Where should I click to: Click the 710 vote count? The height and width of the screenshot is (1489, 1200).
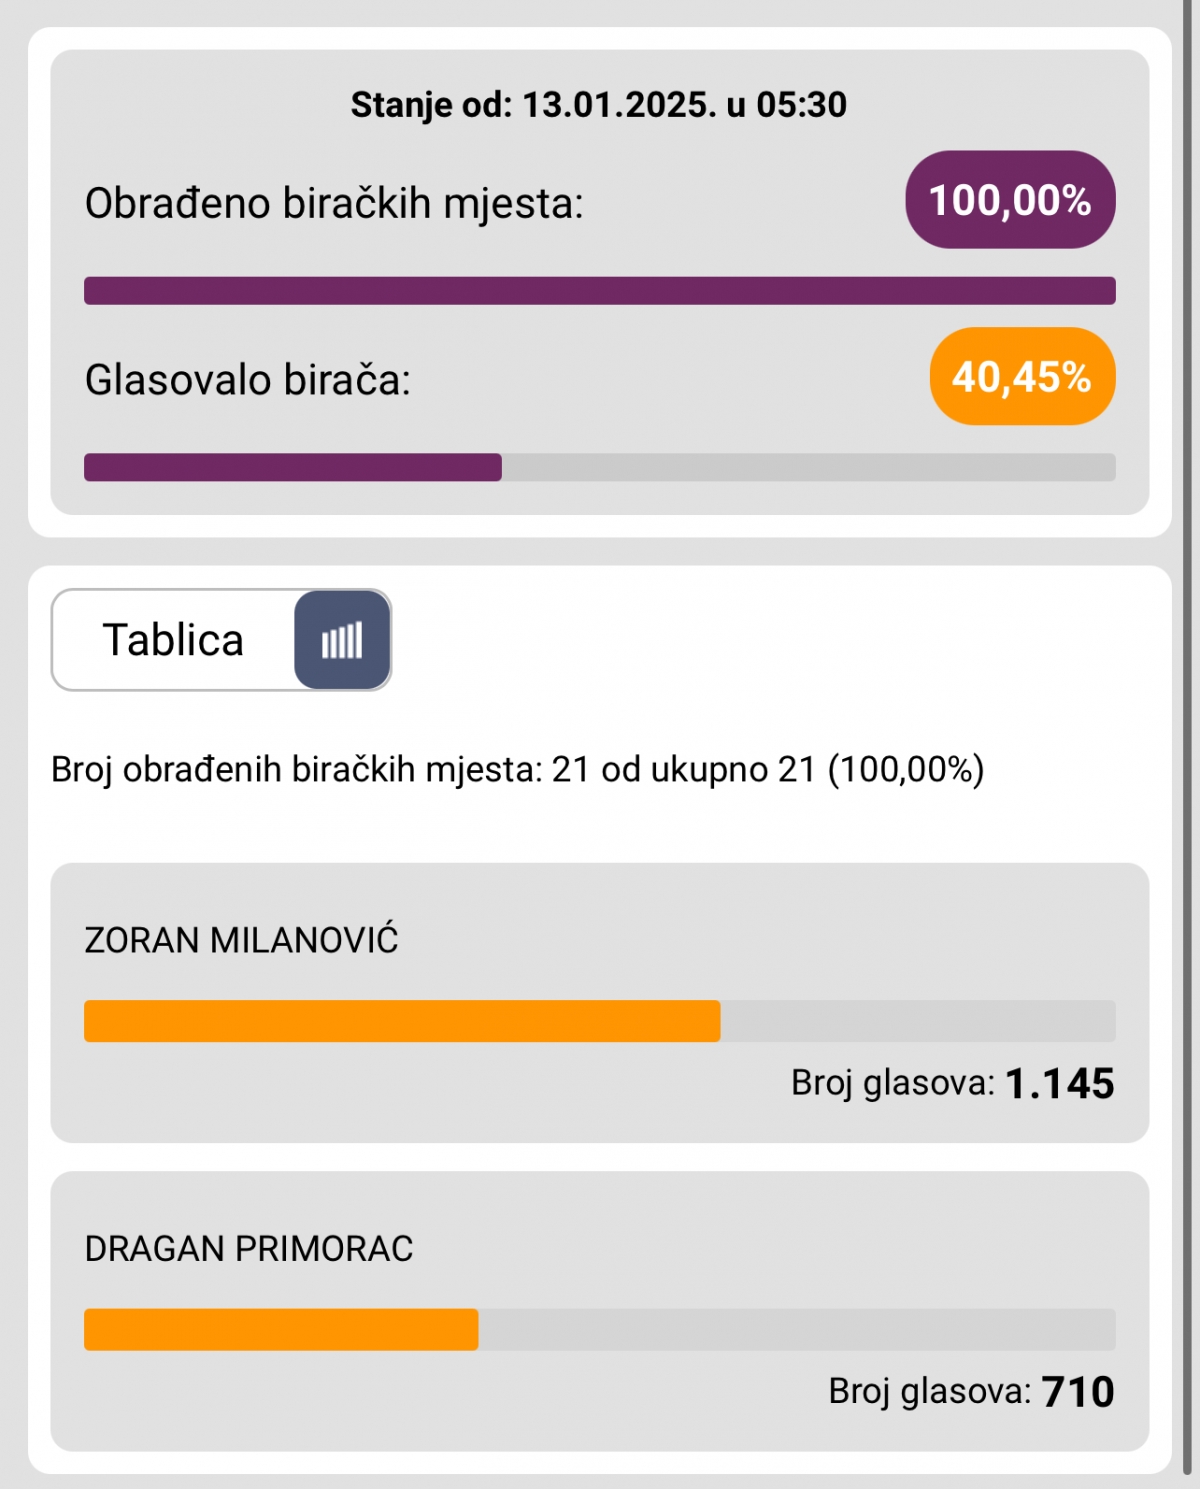(1078, 1391)
